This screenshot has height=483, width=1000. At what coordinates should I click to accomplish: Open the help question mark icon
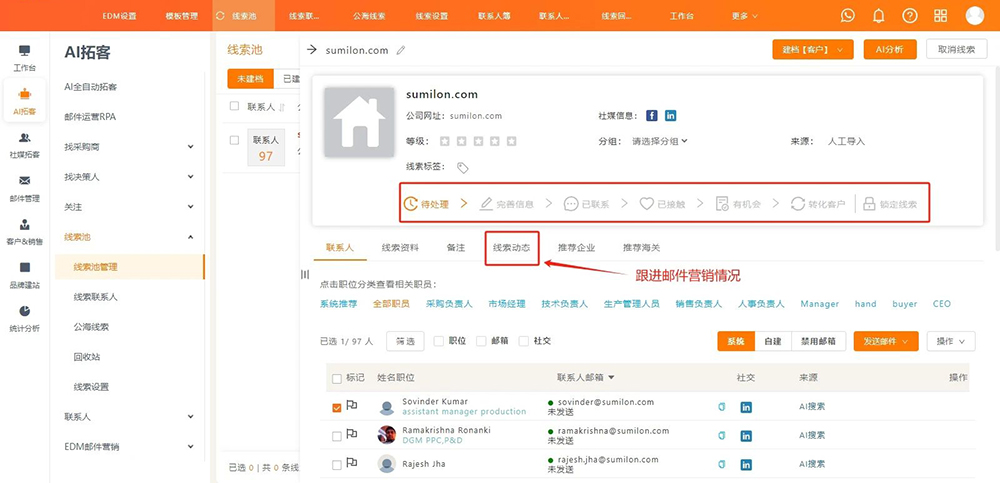(909, 15)
